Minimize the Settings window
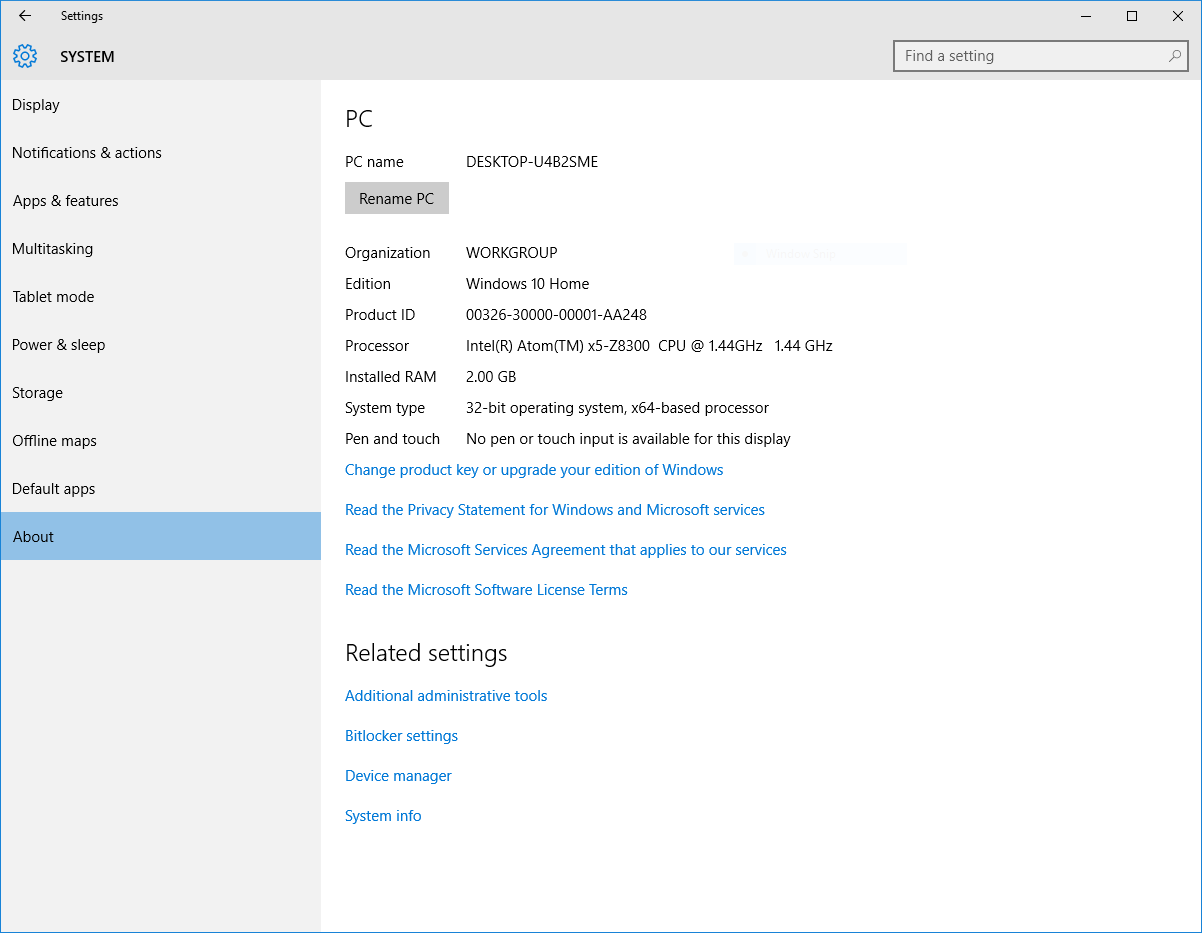The height and width of the screenshot is (933, 1202). [x=1086, y=16]
